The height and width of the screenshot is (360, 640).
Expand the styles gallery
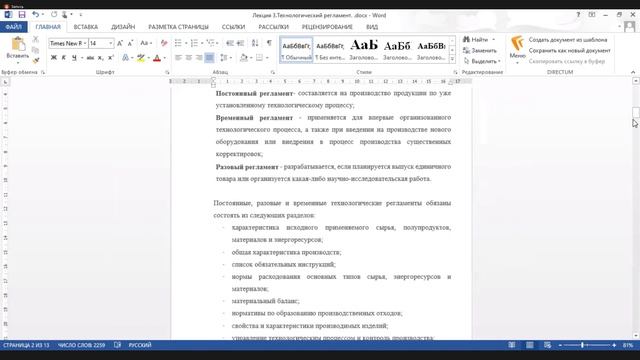(452, 59)
